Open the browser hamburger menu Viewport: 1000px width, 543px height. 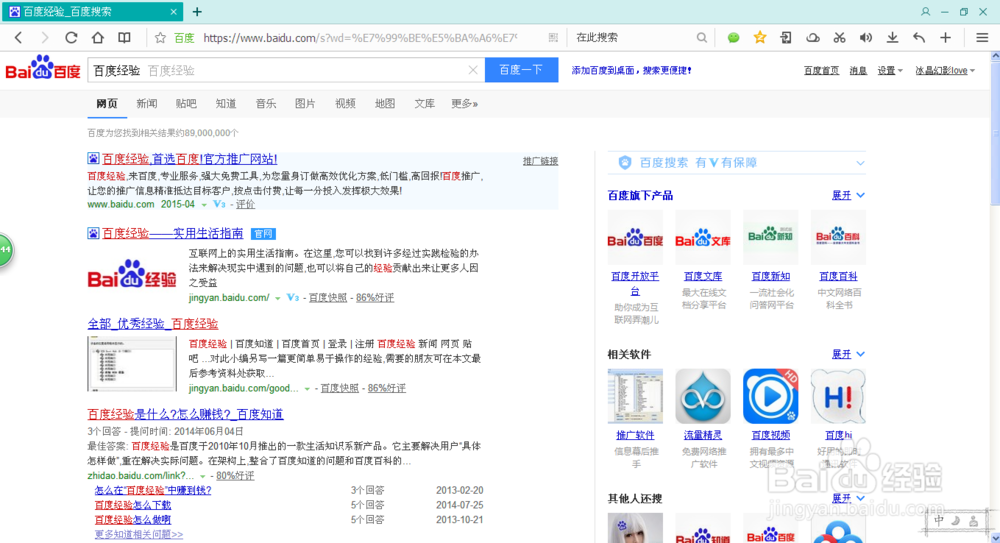(982, 38)
